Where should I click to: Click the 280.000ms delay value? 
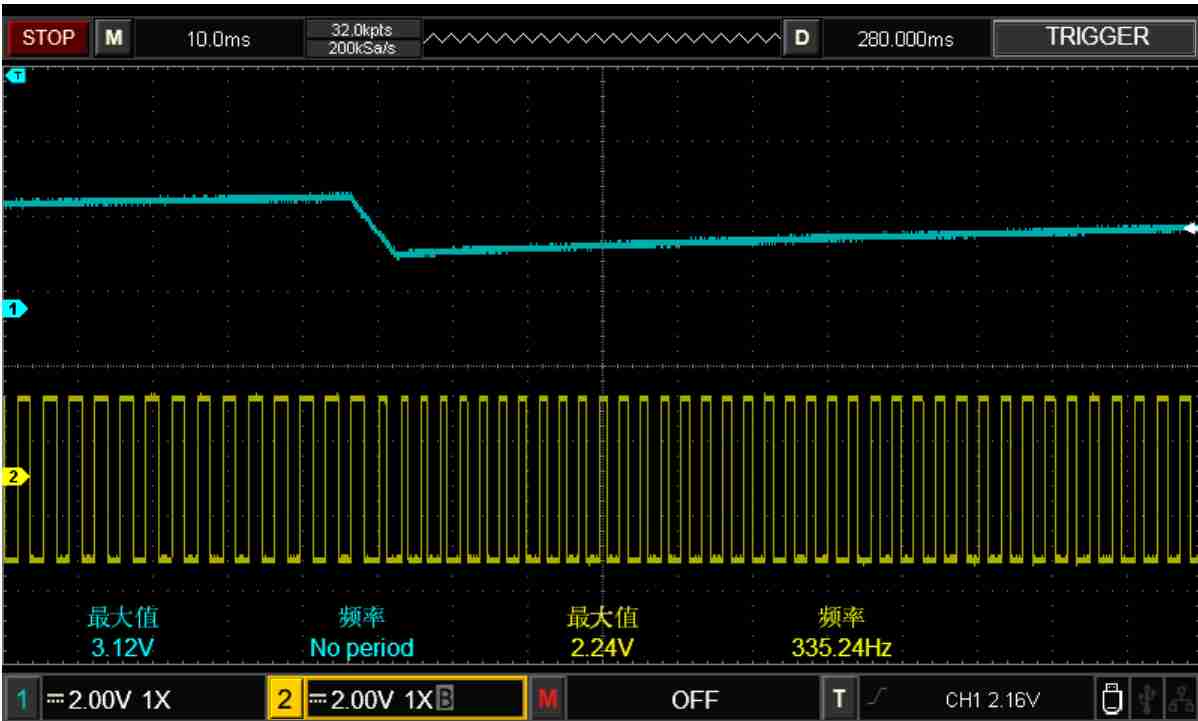tap(905, 39)
